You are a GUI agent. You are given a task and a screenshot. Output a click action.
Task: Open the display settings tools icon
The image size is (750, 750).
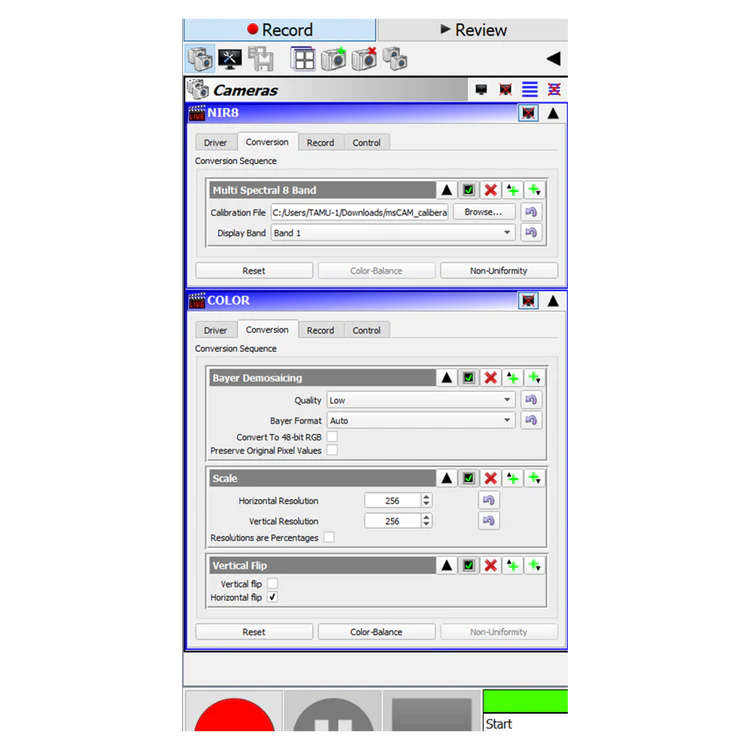(x=230, y=59)
